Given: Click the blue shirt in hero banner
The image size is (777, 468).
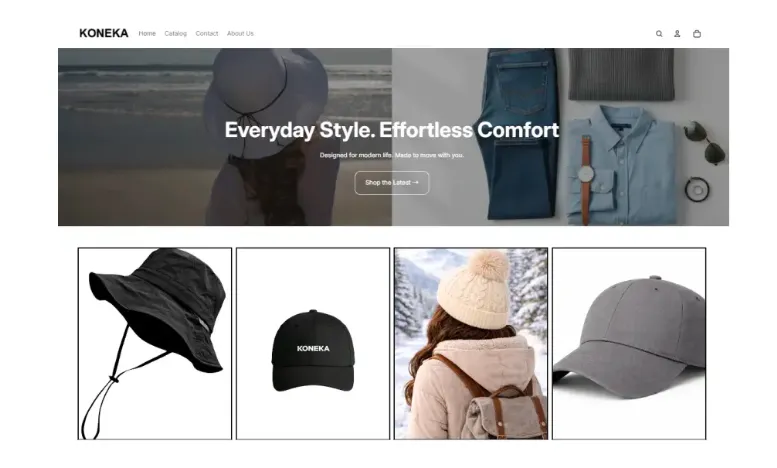Looking at the screenshot, I should tap(623, 166).
